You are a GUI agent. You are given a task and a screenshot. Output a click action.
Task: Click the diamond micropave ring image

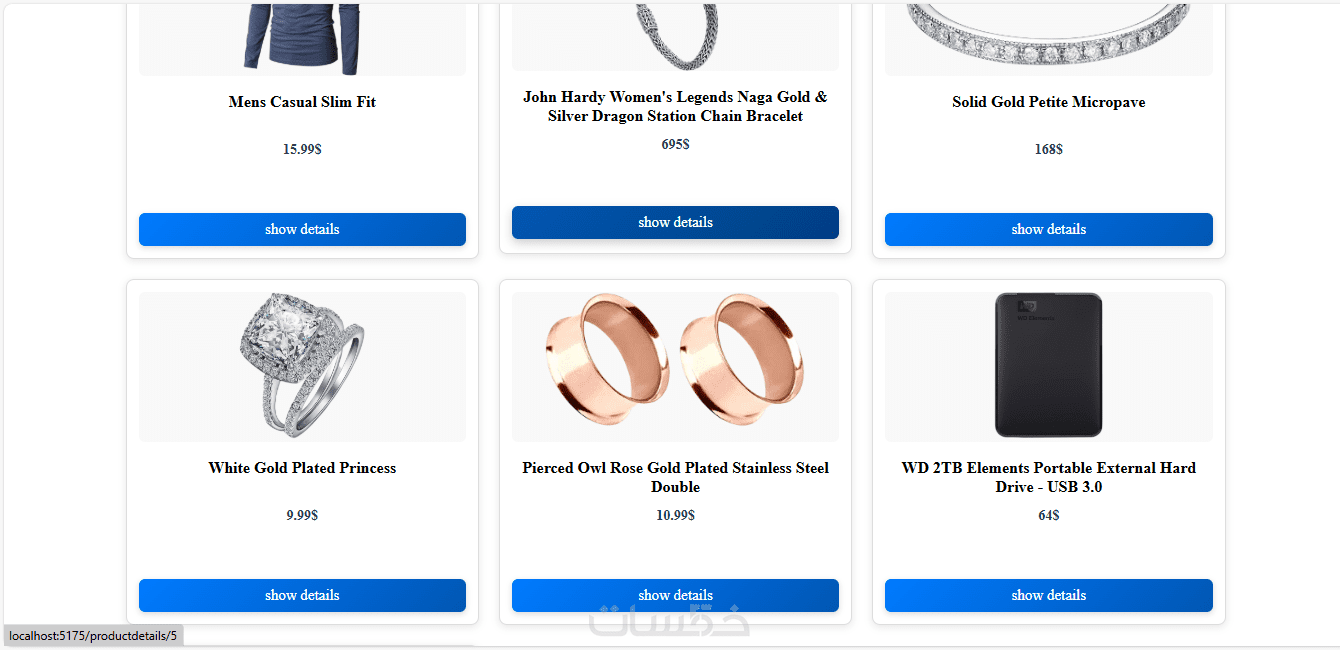click(1048, 38)
